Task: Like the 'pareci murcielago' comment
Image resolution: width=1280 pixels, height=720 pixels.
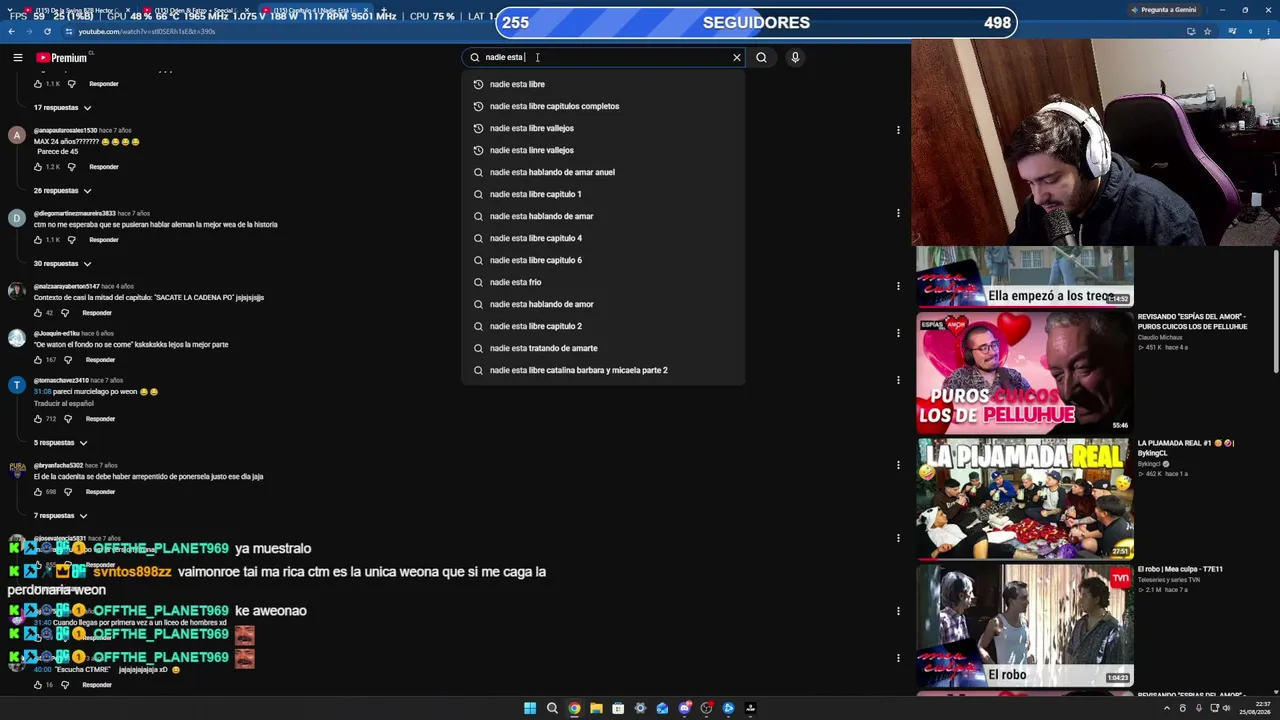Action: [x=39, y=419]
